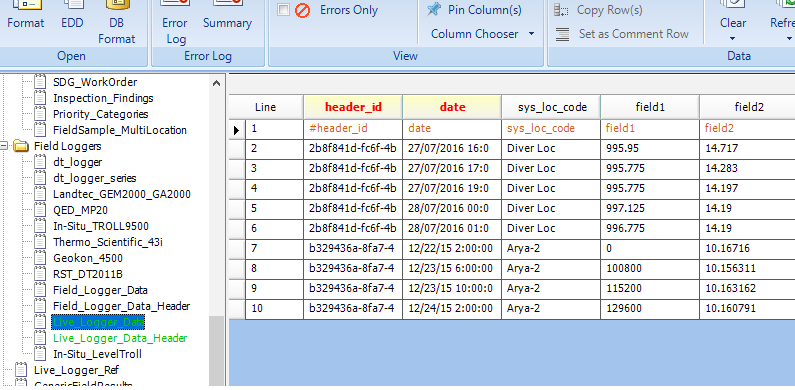Open DB Format ribbon button

click(x=117, y=23)
